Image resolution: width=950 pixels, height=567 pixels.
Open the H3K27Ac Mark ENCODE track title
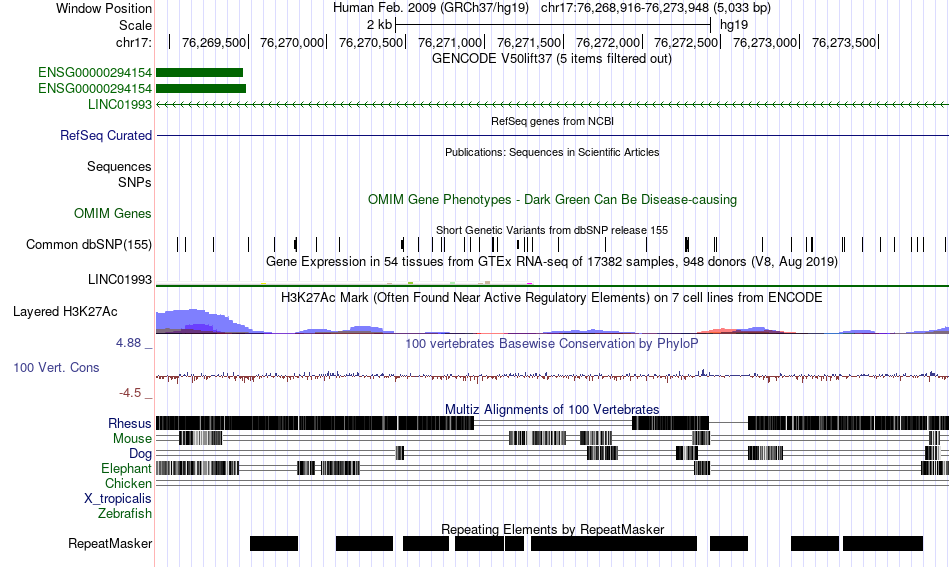(x=552, y=297)
